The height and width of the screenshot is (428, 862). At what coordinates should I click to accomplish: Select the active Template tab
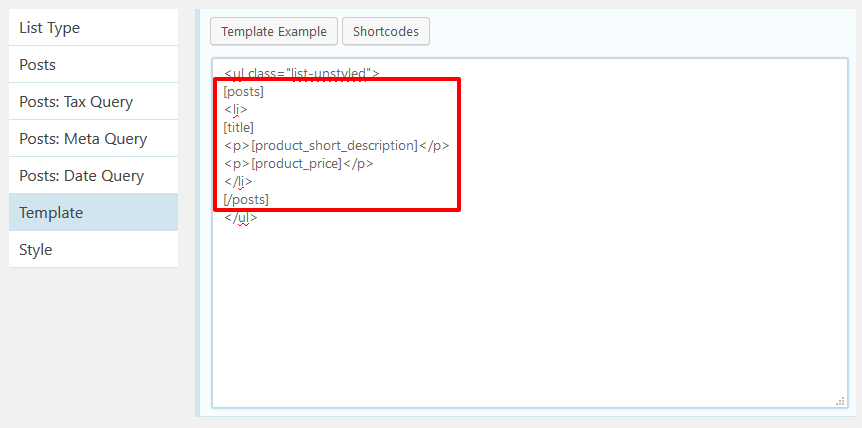[x=93, y=213]
